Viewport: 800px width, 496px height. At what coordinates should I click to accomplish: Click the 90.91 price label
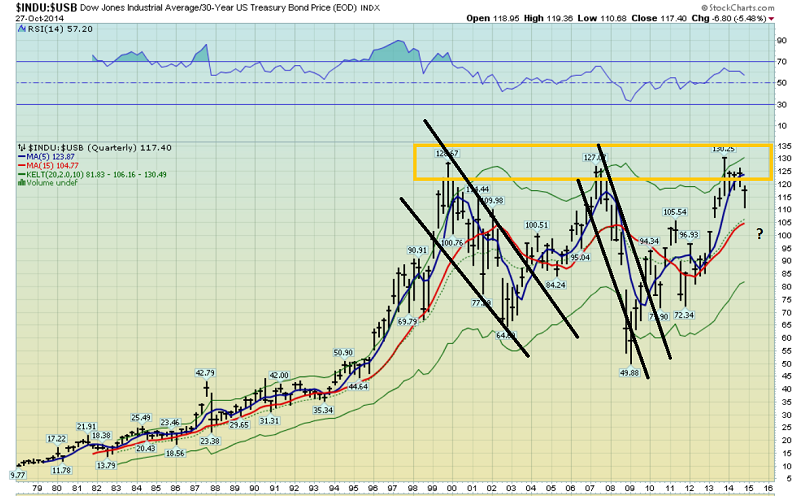coord(417,250)
